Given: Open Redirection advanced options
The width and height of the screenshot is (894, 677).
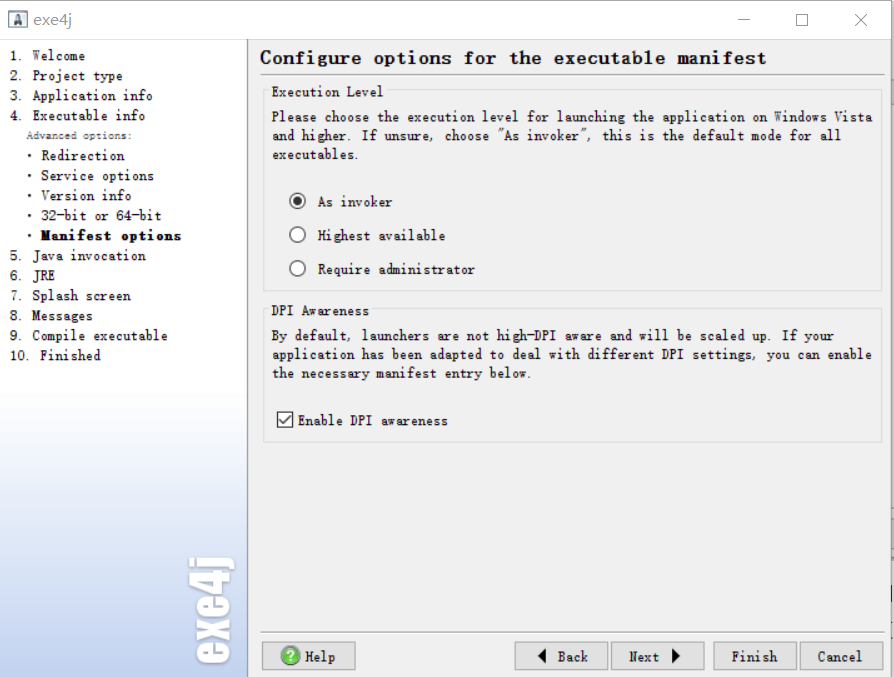Looking at the screenshot, I should point(83,156).
